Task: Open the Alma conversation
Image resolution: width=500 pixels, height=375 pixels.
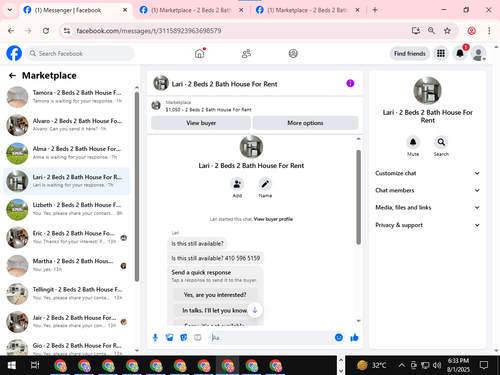Action: coord(67,153)
